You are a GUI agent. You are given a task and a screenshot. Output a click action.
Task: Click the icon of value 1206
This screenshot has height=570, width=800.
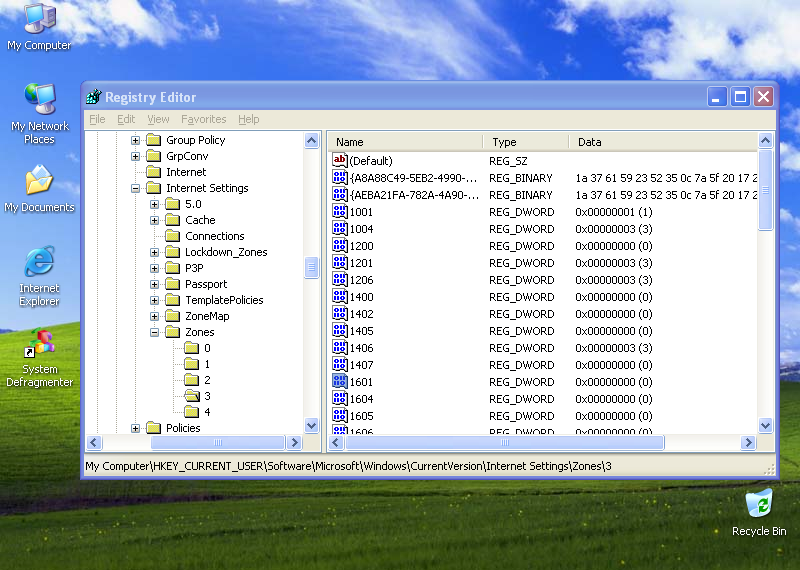[x=339, y=279]
